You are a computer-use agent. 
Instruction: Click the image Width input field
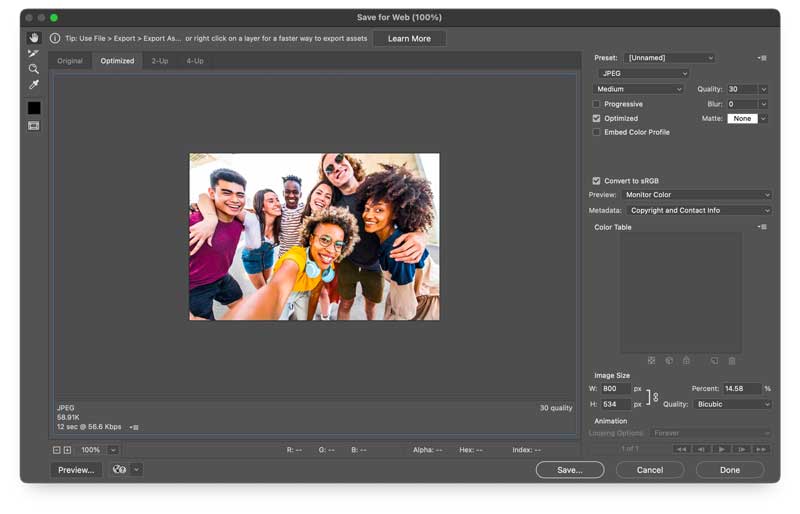tap(615, 388)
